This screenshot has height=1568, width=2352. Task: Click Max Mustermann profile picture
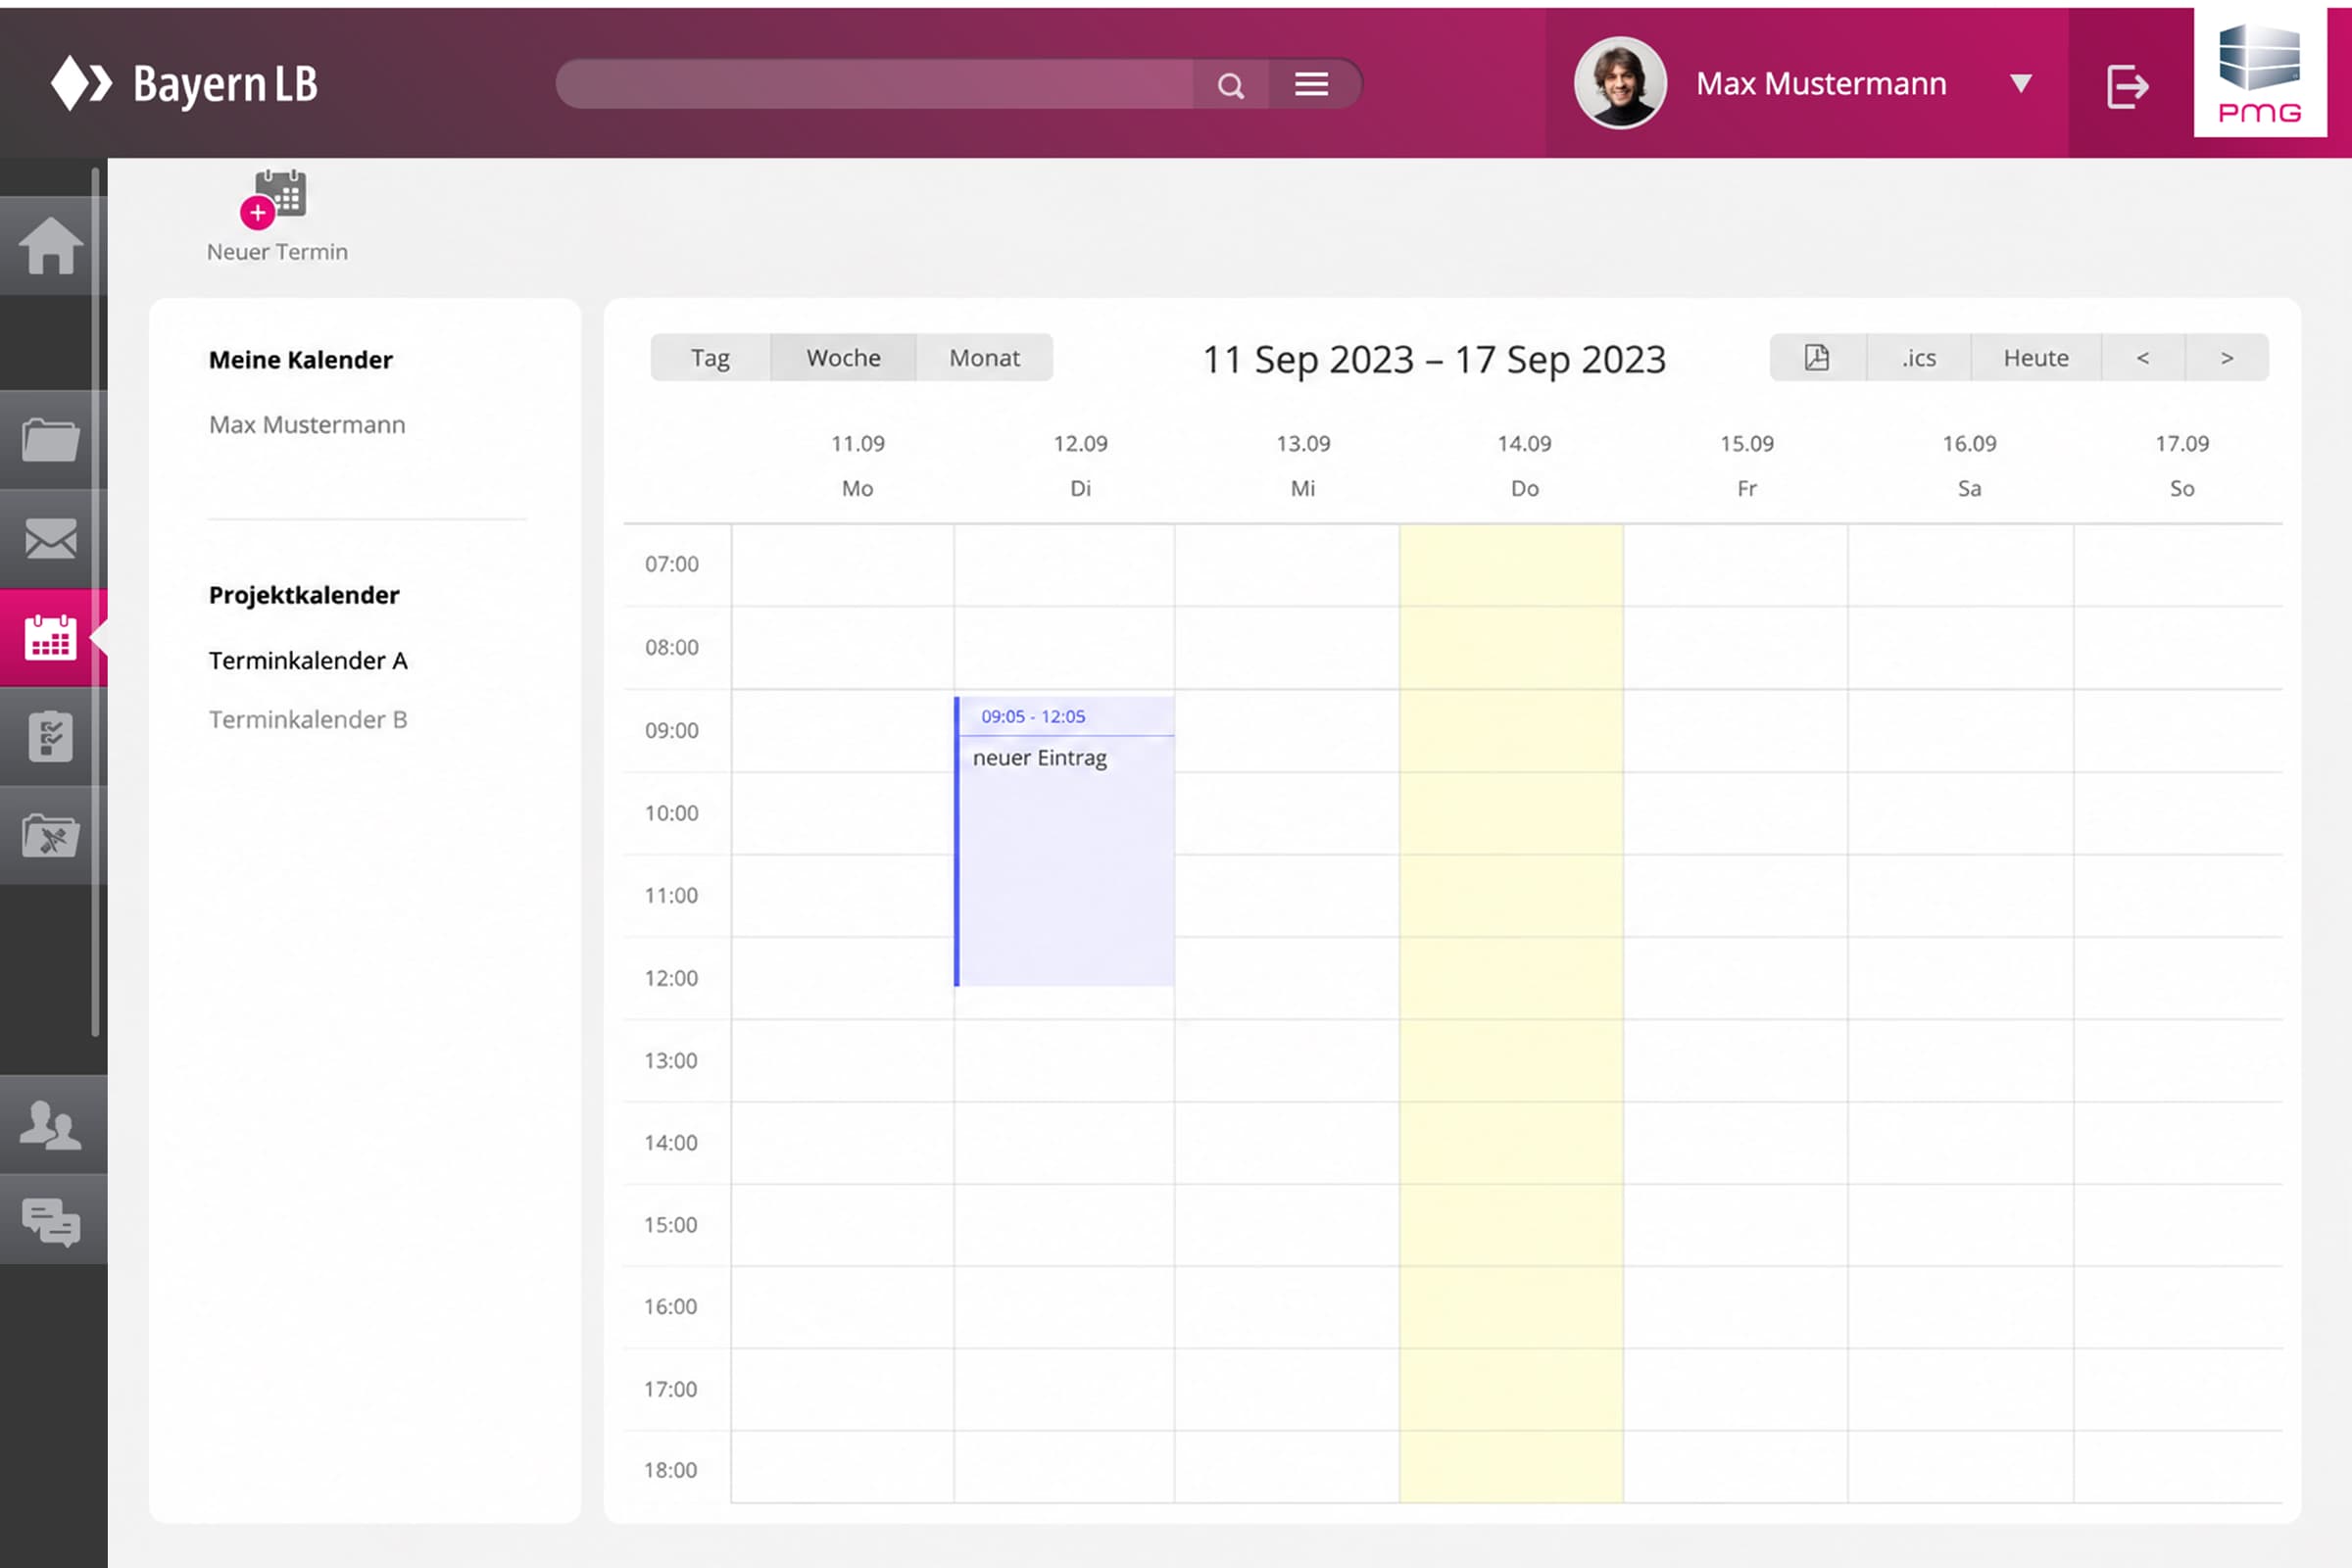pyautogui.click(x=1620, y=83)
